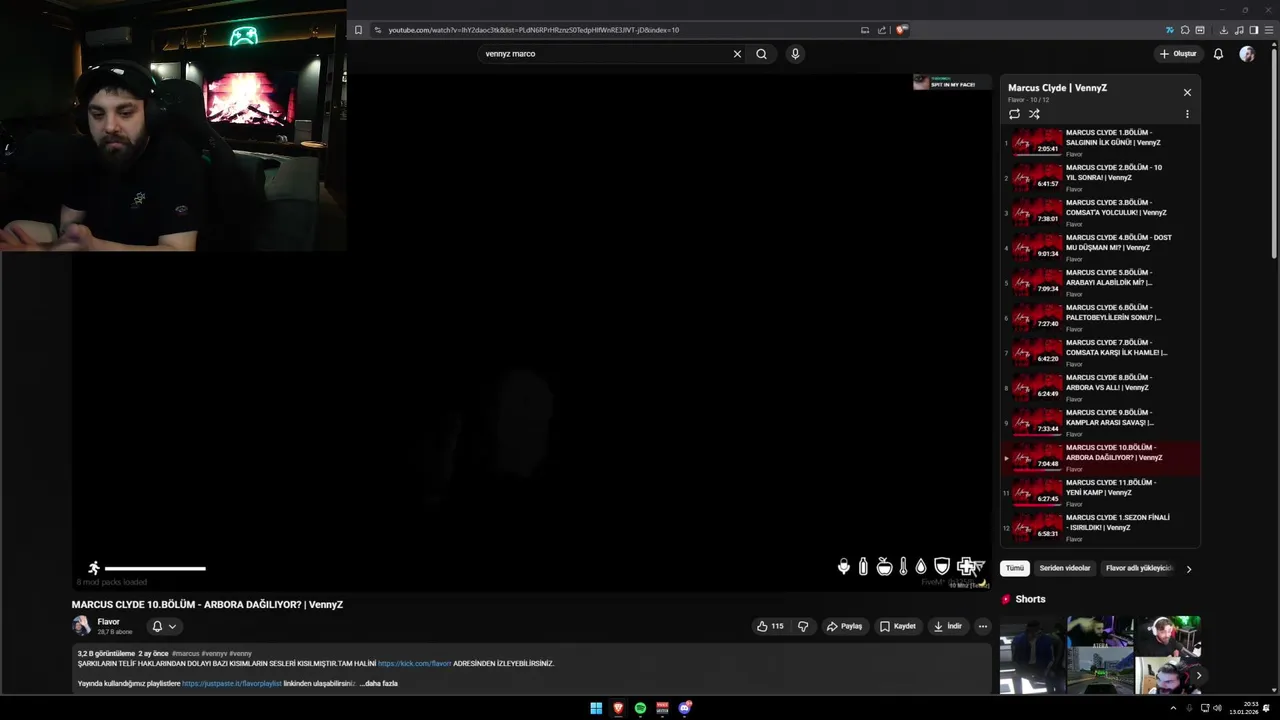Click the Oluştur button
This screenshot has height=720, width=1280.
click(x=1178, y=54)
